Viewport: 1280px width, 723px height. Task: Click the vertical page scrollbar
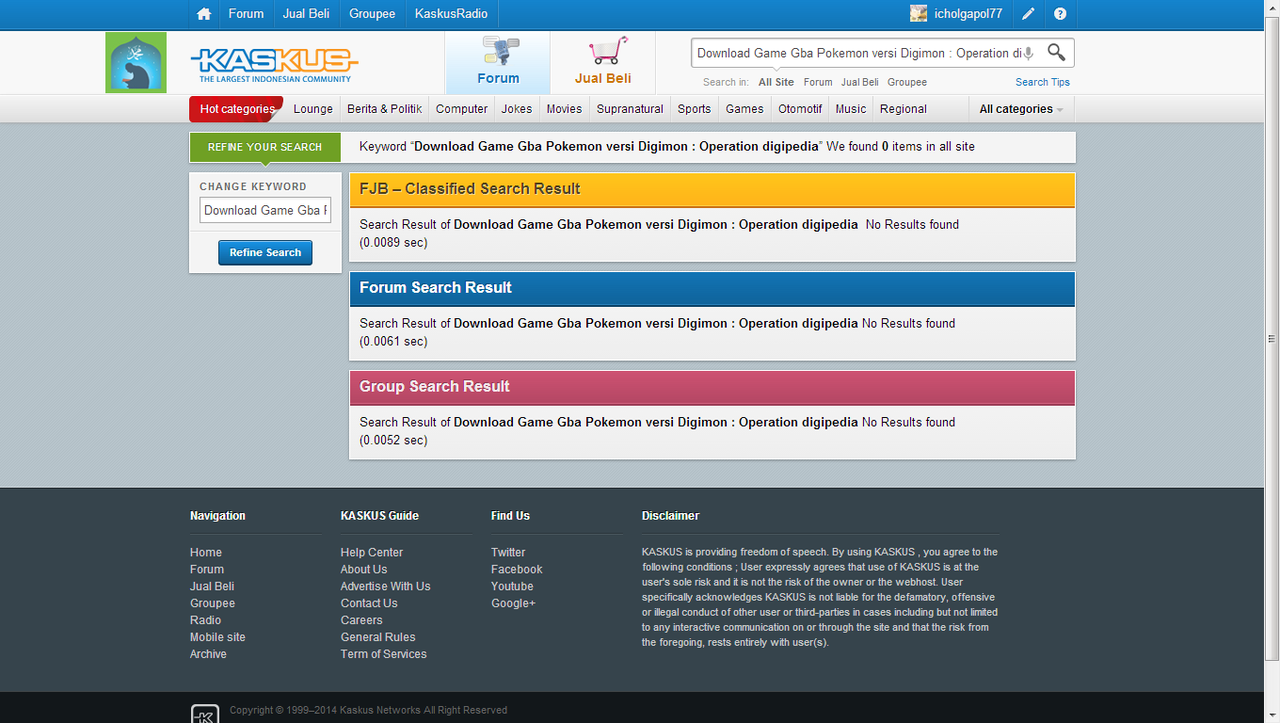pos(1272,339)
